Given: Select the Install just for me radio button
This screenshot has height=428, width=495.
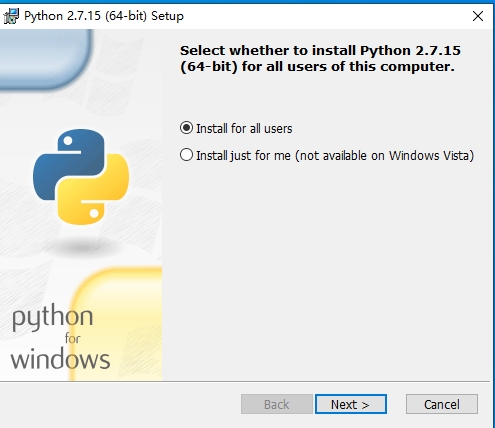Looking at the screenshot, I should click(x=186, y=155).
